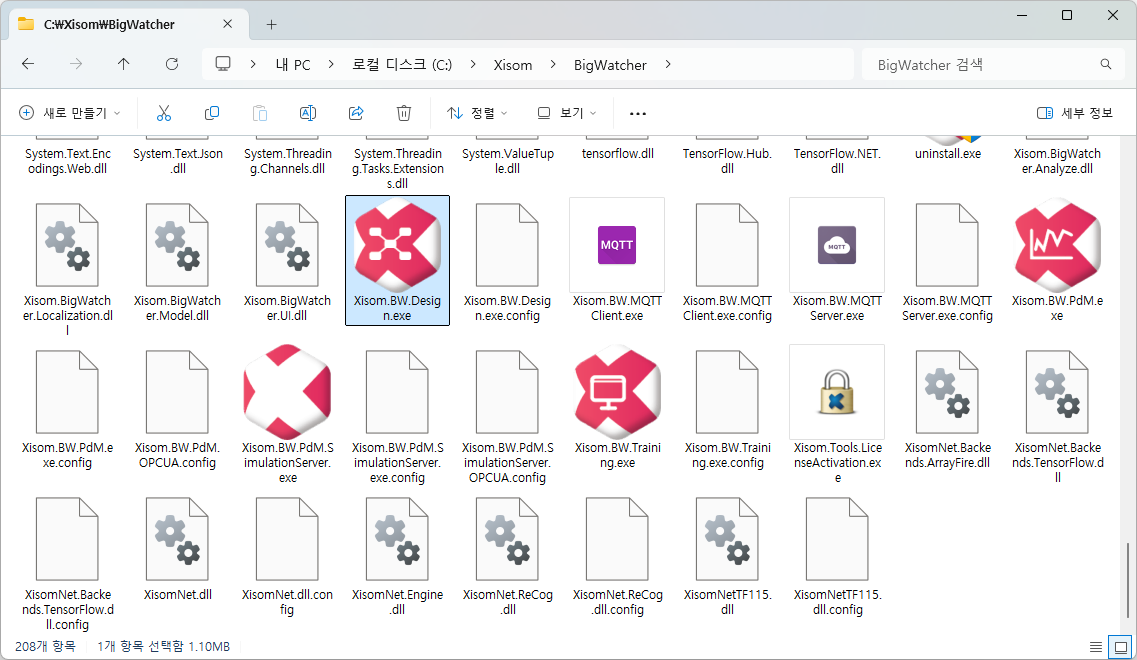Select the Xisom.BigWatcher.Localization.dll file icon
1137x660 pixels.
67,245
